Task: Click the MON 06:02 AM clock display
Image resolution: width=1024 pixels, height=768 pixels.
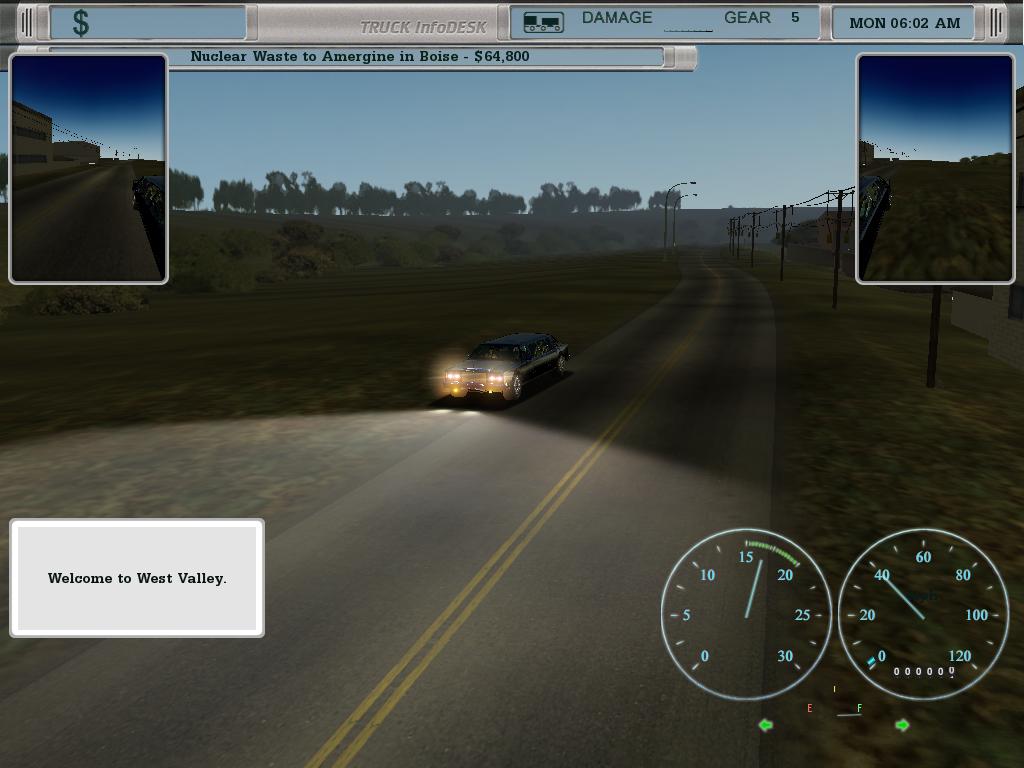Action: 904,23
